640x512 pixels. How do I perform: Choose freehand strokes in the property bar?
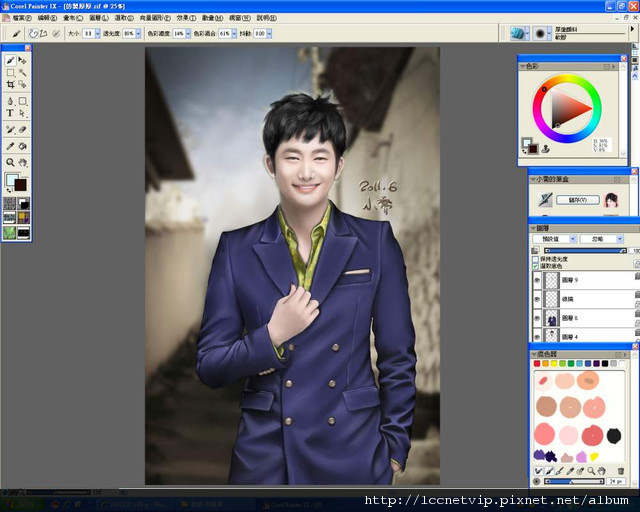[x=33, y=33]
